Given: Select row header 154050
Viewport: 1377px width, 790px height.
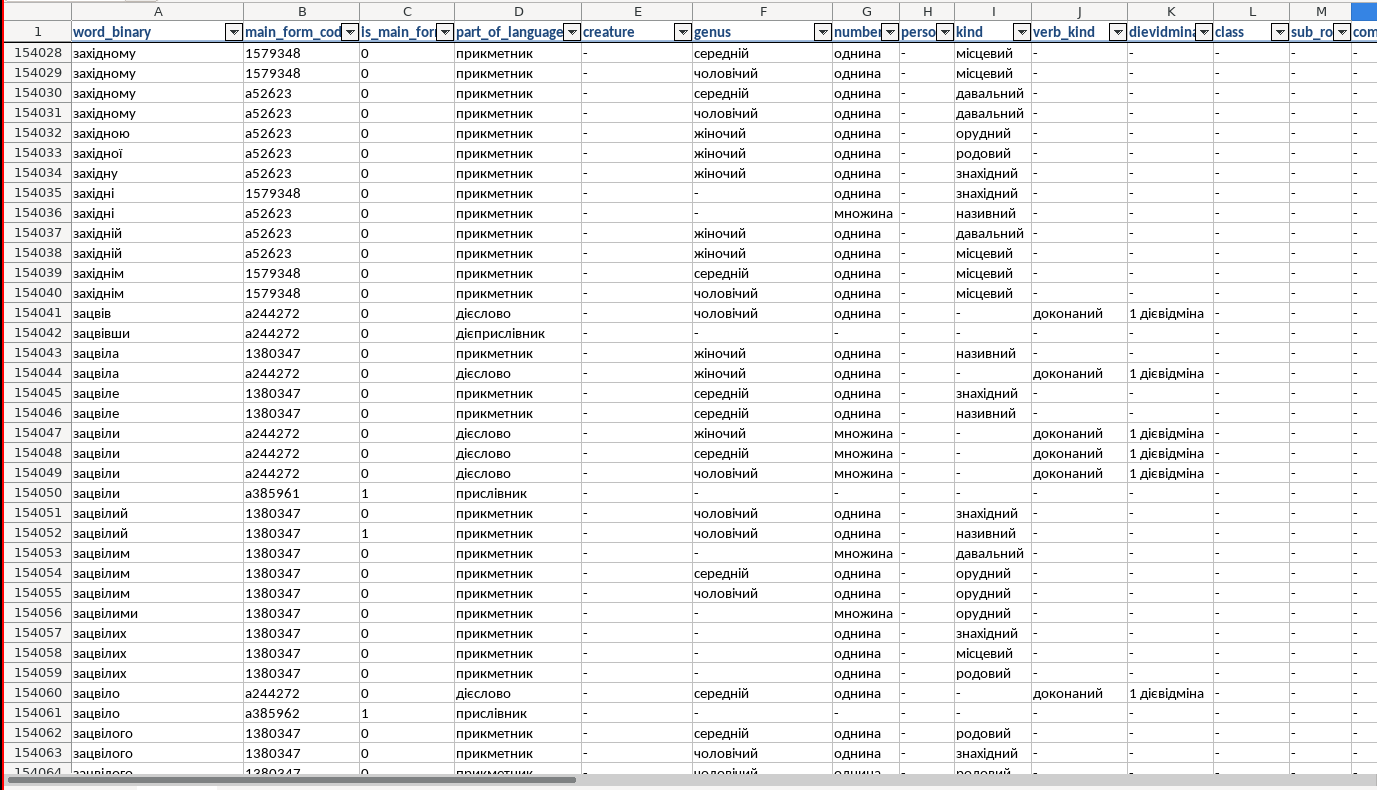Looking at the screenshot, I should (x=38, y=493).
